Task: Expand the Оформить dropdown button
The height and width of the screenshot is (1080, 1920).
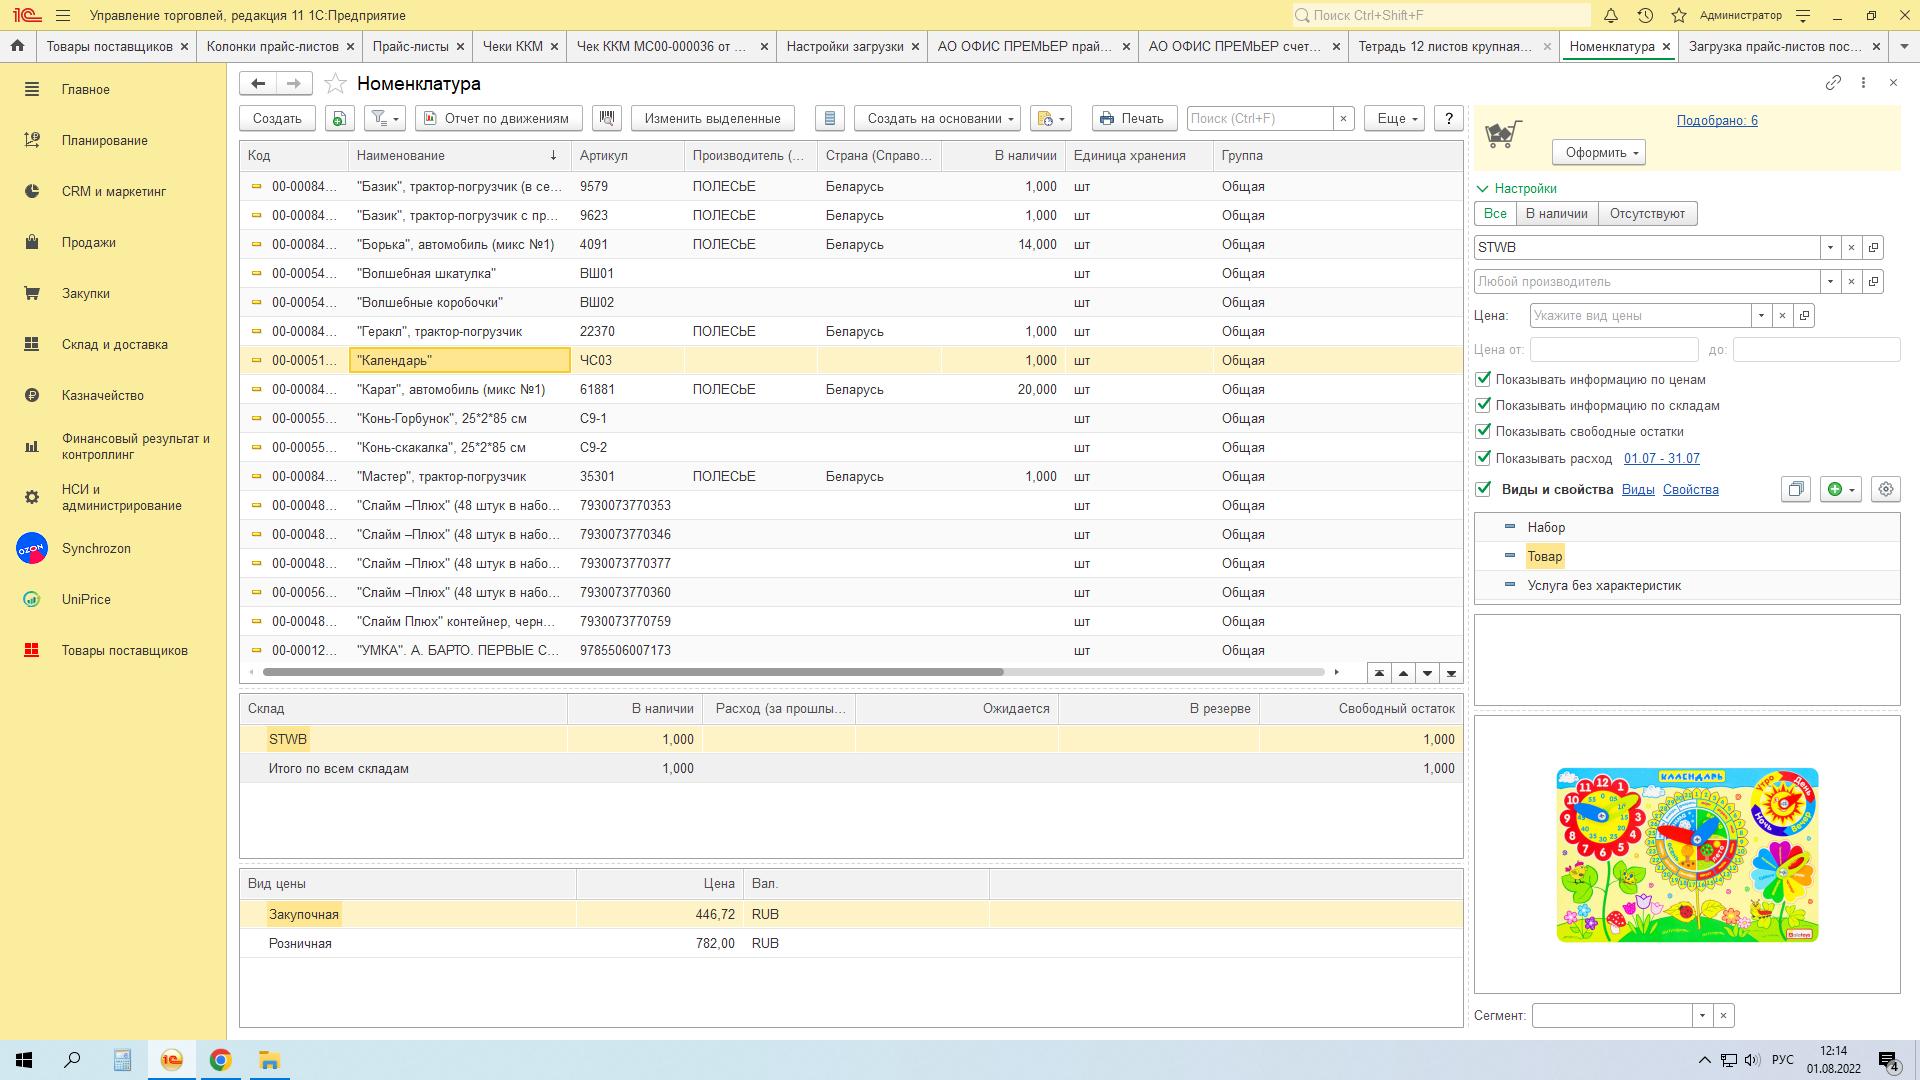Action: click(1598, 152)
